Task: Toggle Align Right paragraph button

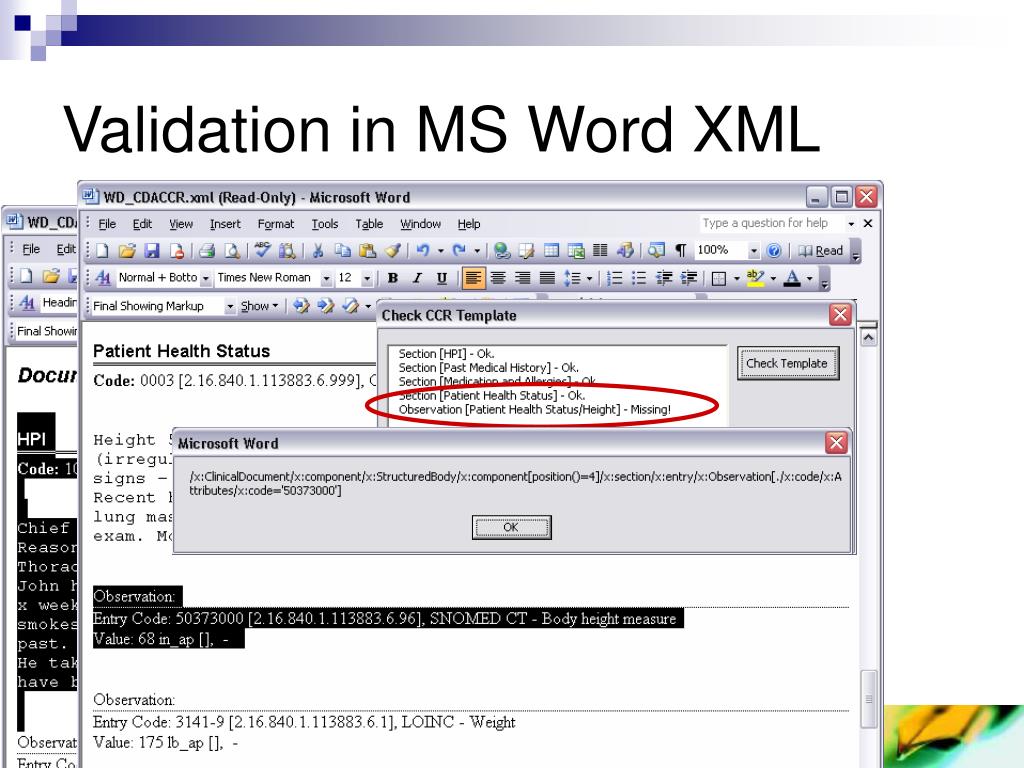Action: point(522,278)
